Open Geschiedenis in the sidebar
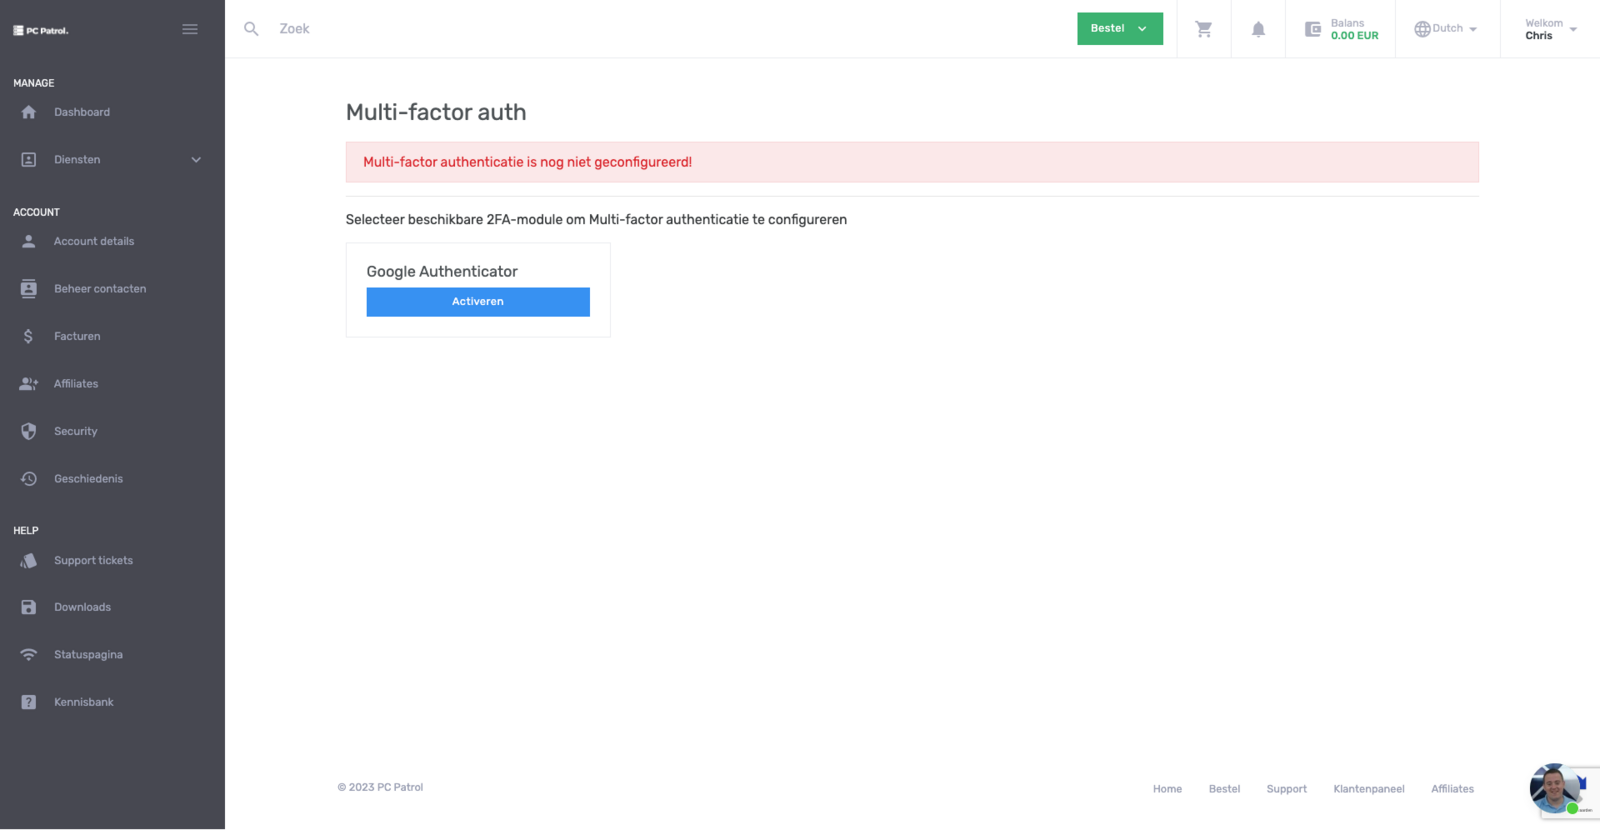Screen dimensions: 1600x830 [88, 479]
